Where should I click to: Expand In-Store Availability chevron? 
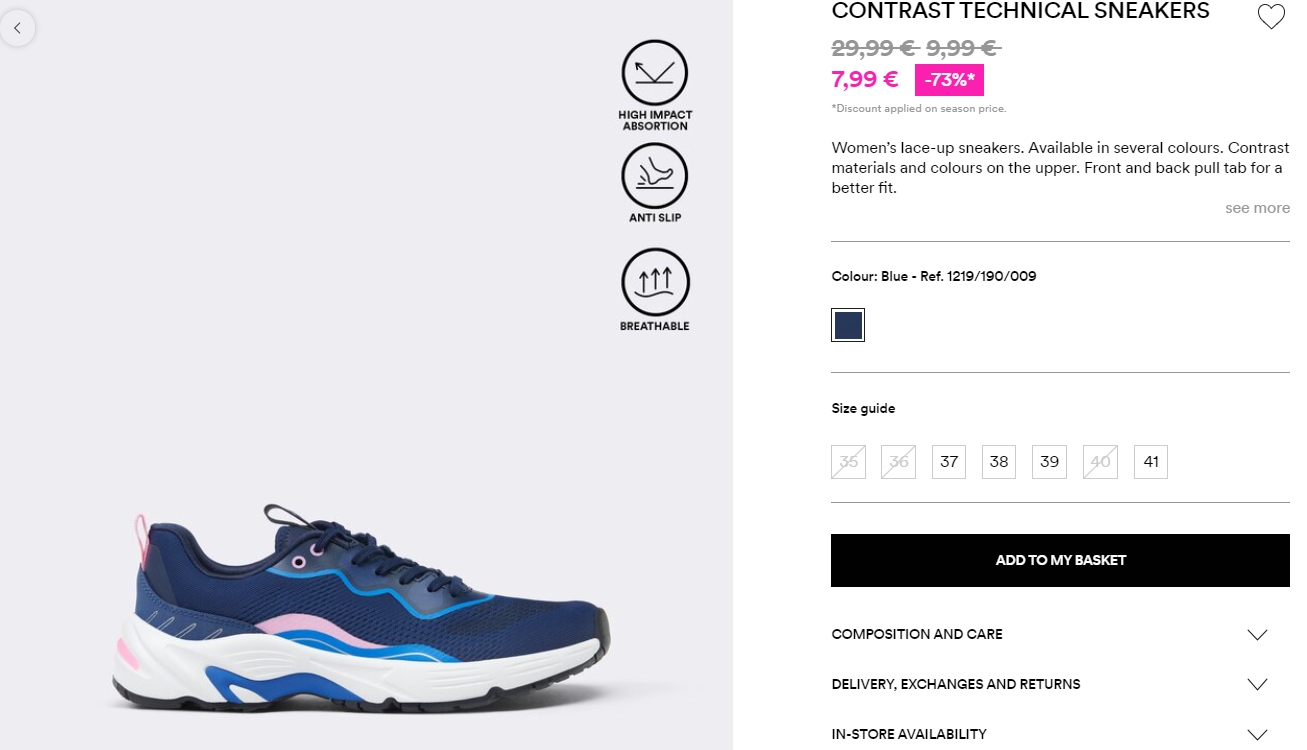click(x=1257, y=735)
